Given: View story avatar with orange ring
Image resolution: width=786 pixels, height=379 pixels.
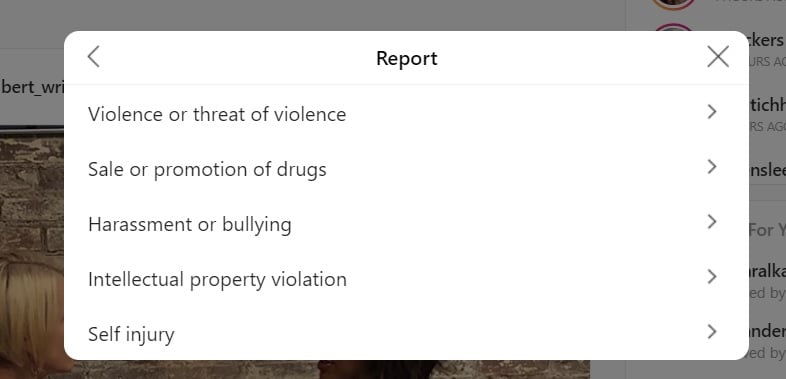Looking at the screenshot, I should (674, 5).
